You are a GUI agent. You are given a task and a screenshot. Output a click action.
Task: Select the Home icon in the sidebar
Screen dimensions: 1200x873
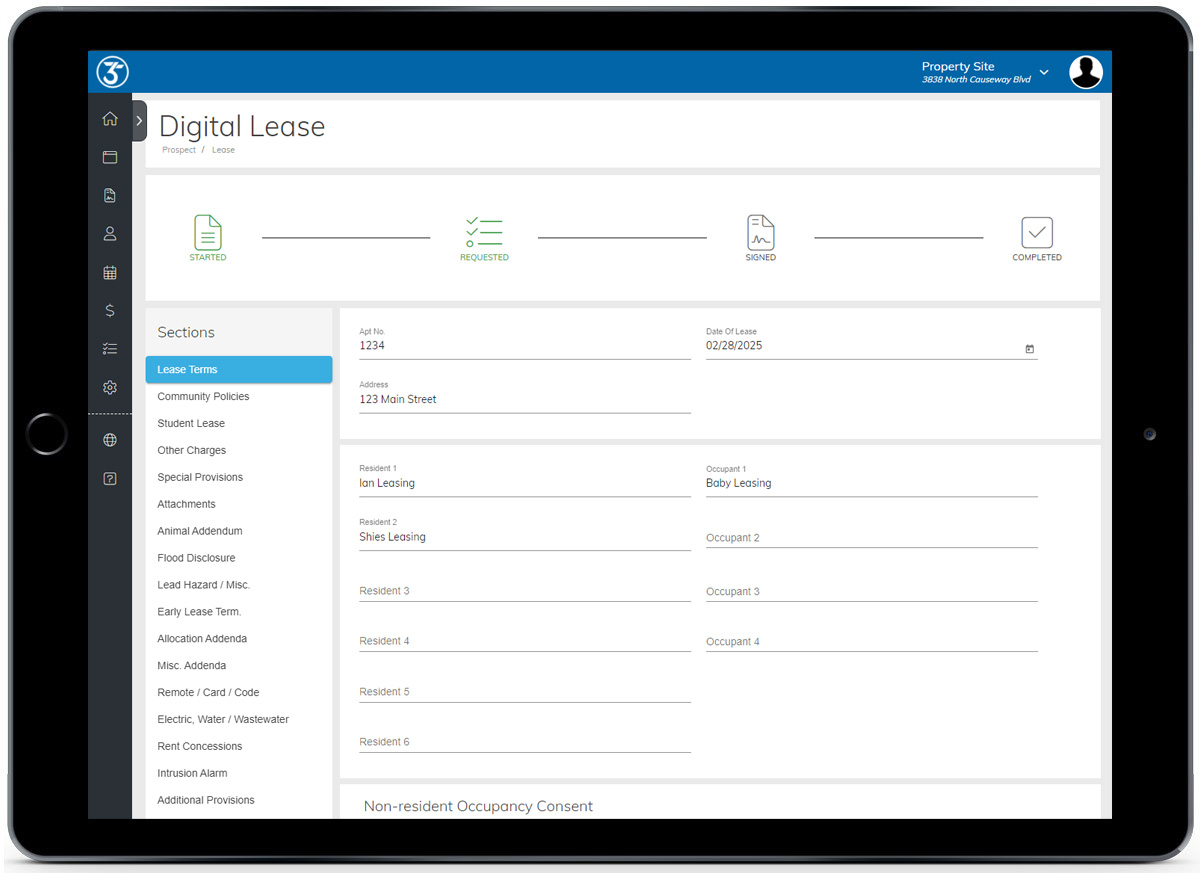tap(110, 118)
